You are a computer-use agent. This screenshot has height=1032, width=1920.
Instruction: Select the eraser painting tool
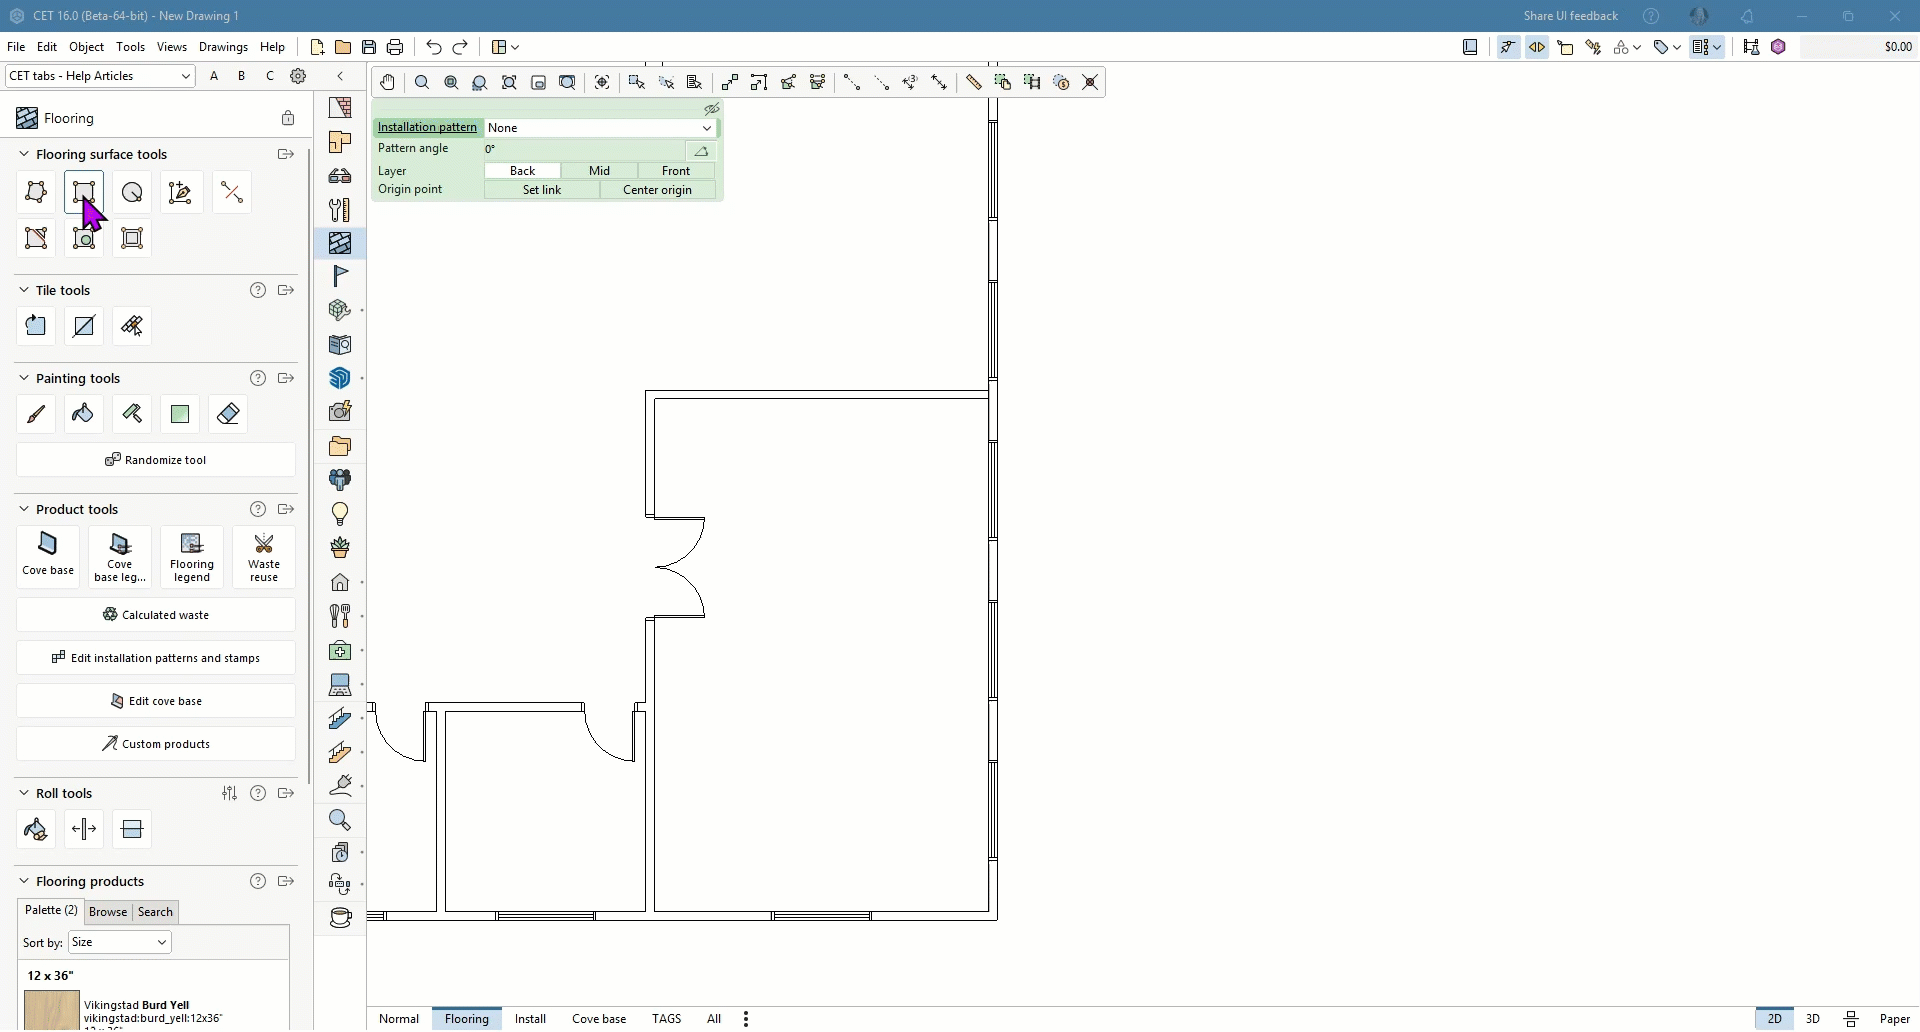coord(228,414)
